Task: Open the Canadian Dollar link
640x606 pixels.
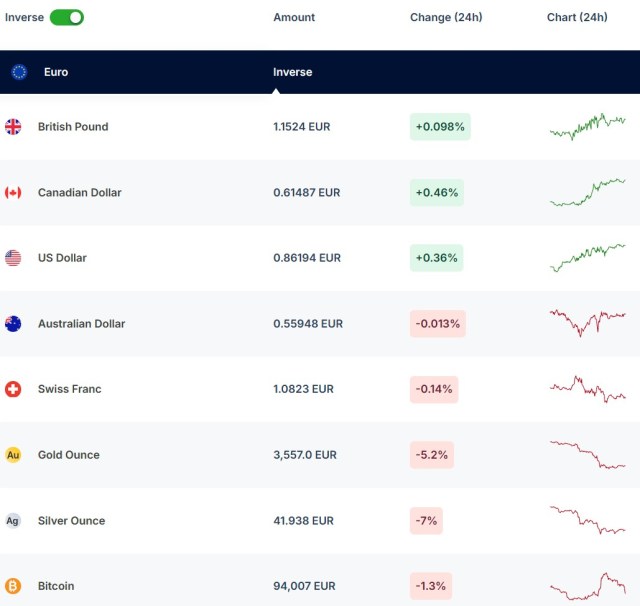Action: pyautogui.click(x=79, y=192)
